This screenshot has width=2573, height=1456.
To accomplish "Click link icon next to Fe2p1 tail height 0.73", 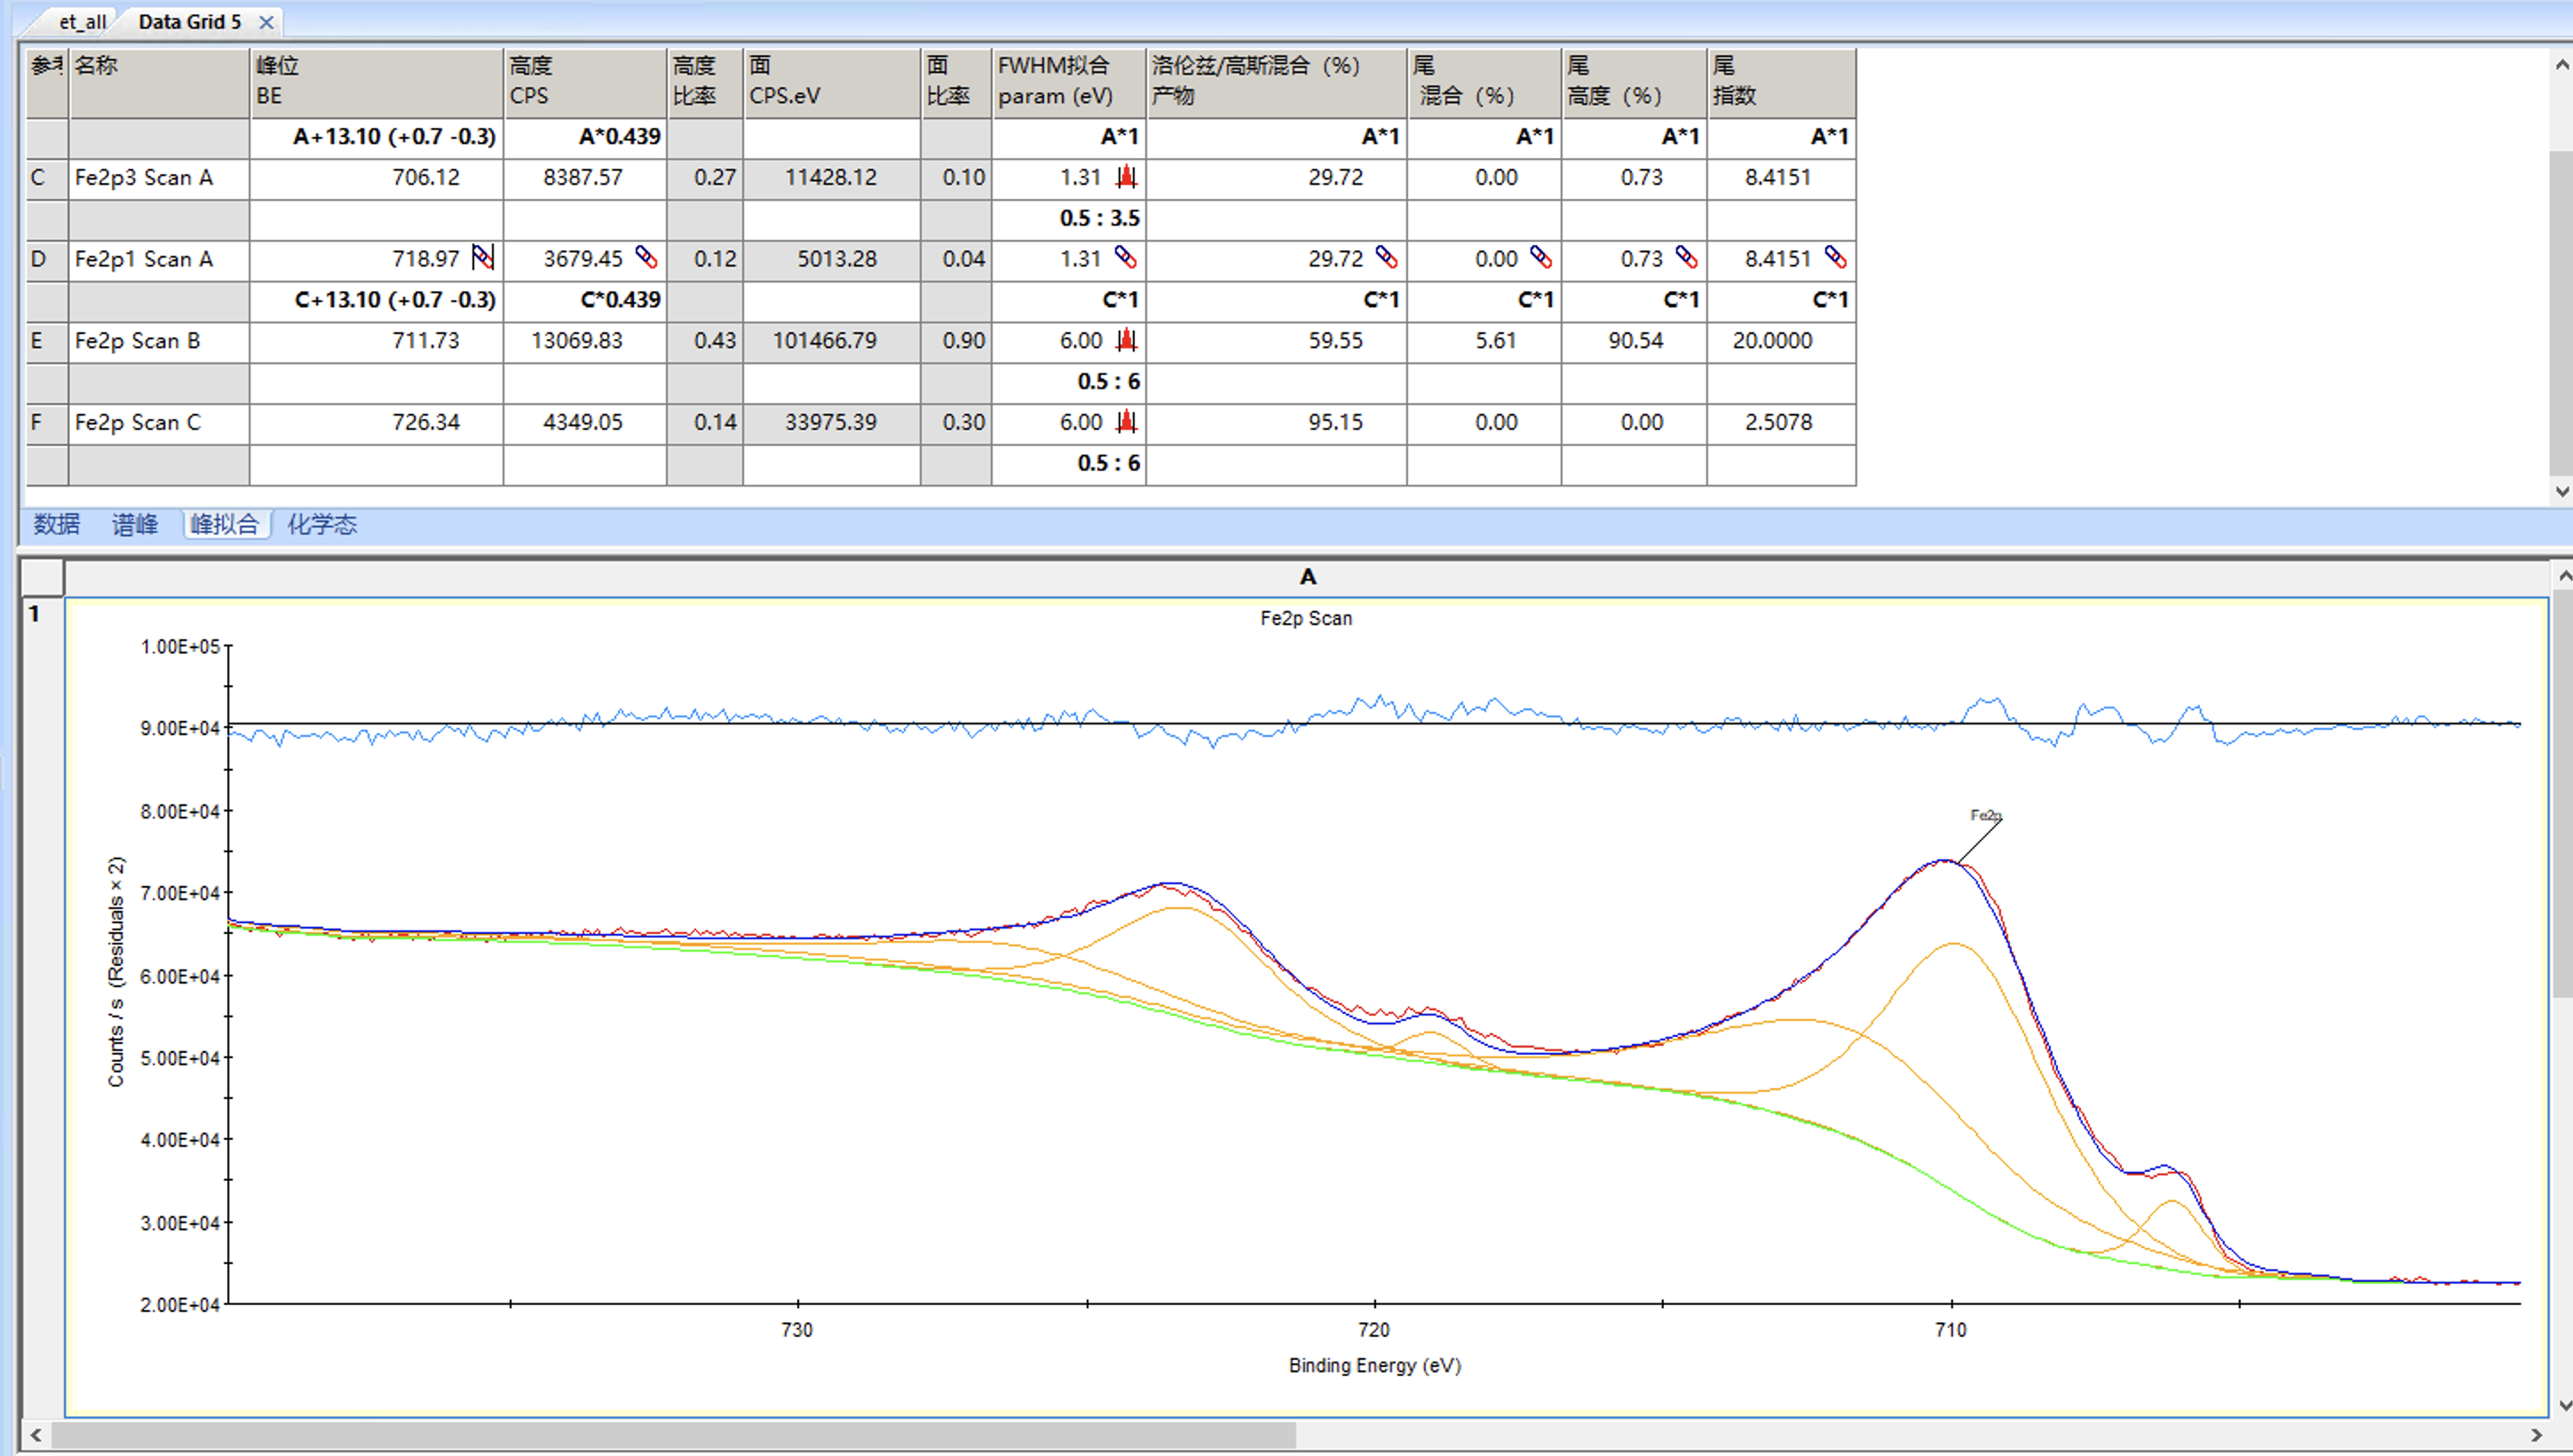I will [x=1686, y=258].
